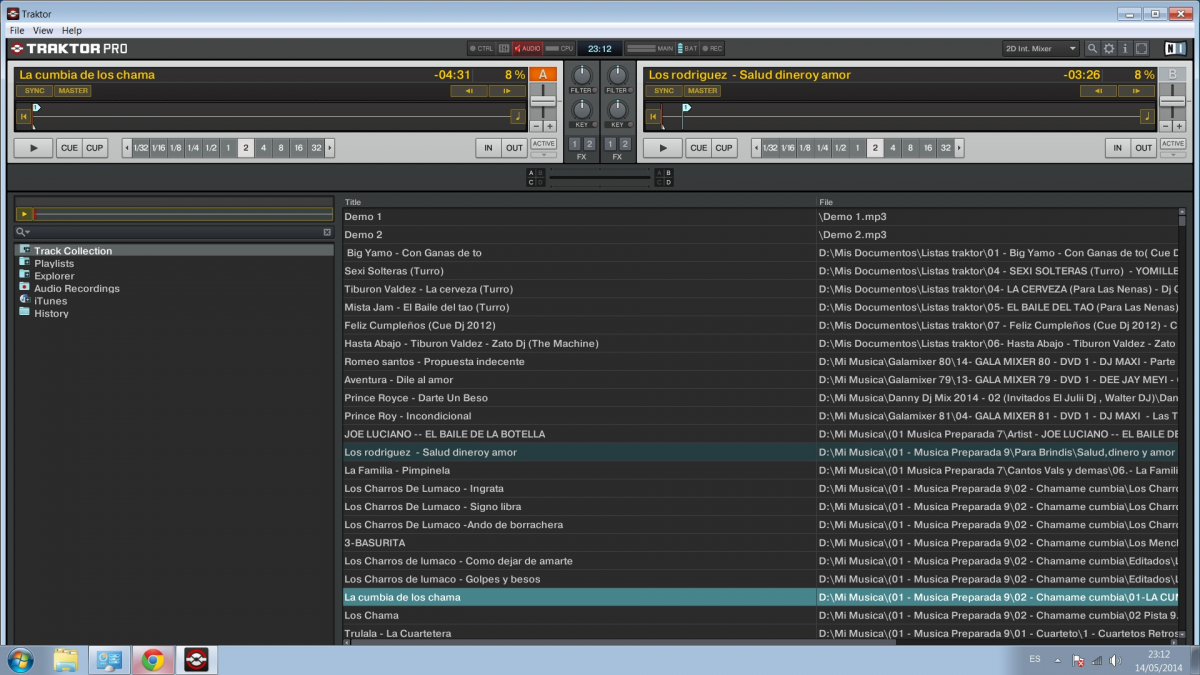Set loop OUT point on Deck B
Viewport: 1200px width, 675px height.
(1143, 148)
